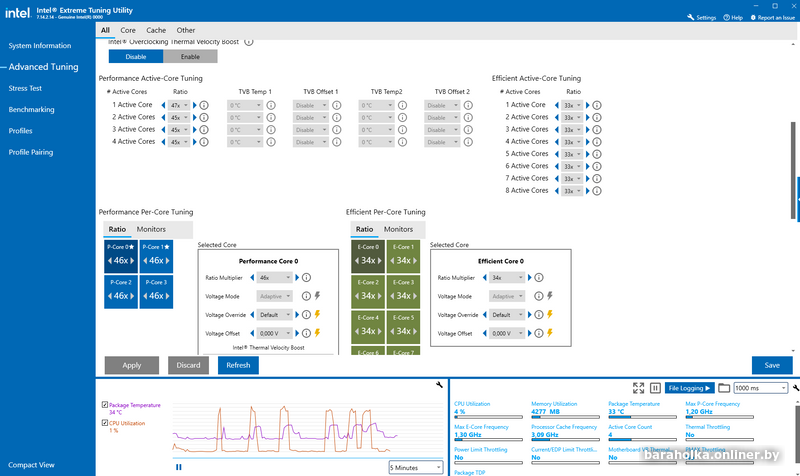The width and height of the screenshot is (800, 476).
Task: Show info for Efficient Core 0 Voltage Mode
Action: coord(538,296)
